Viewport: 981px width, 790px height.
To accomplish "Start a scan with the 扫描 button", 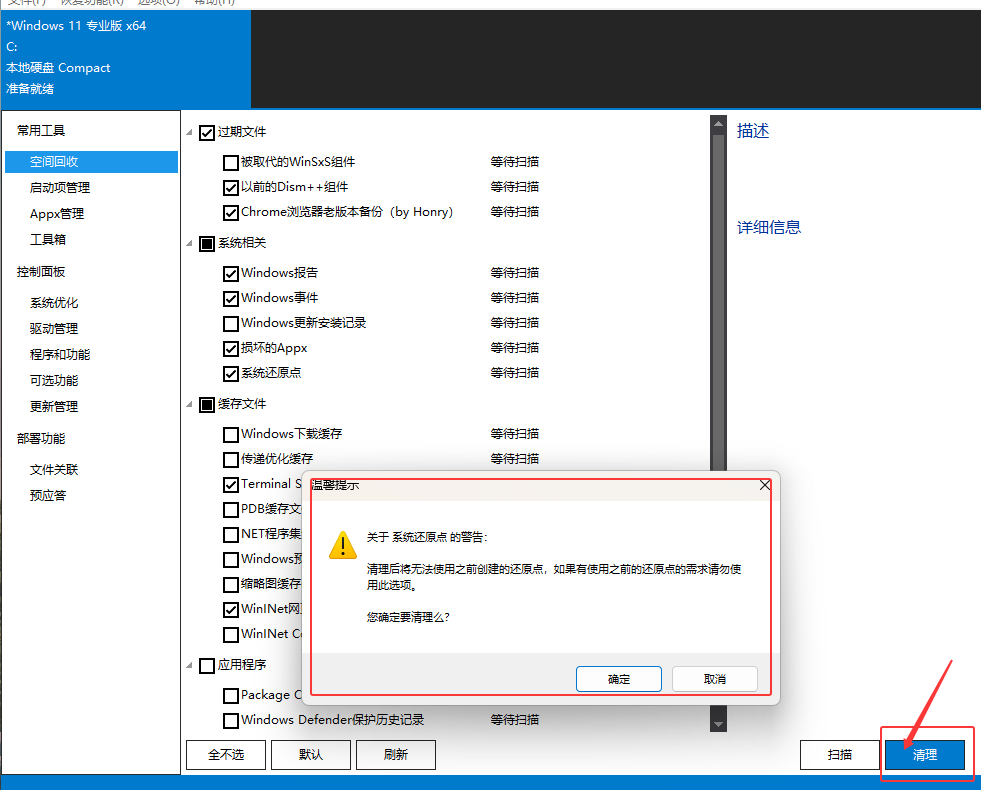I will [x=840, y=755].
